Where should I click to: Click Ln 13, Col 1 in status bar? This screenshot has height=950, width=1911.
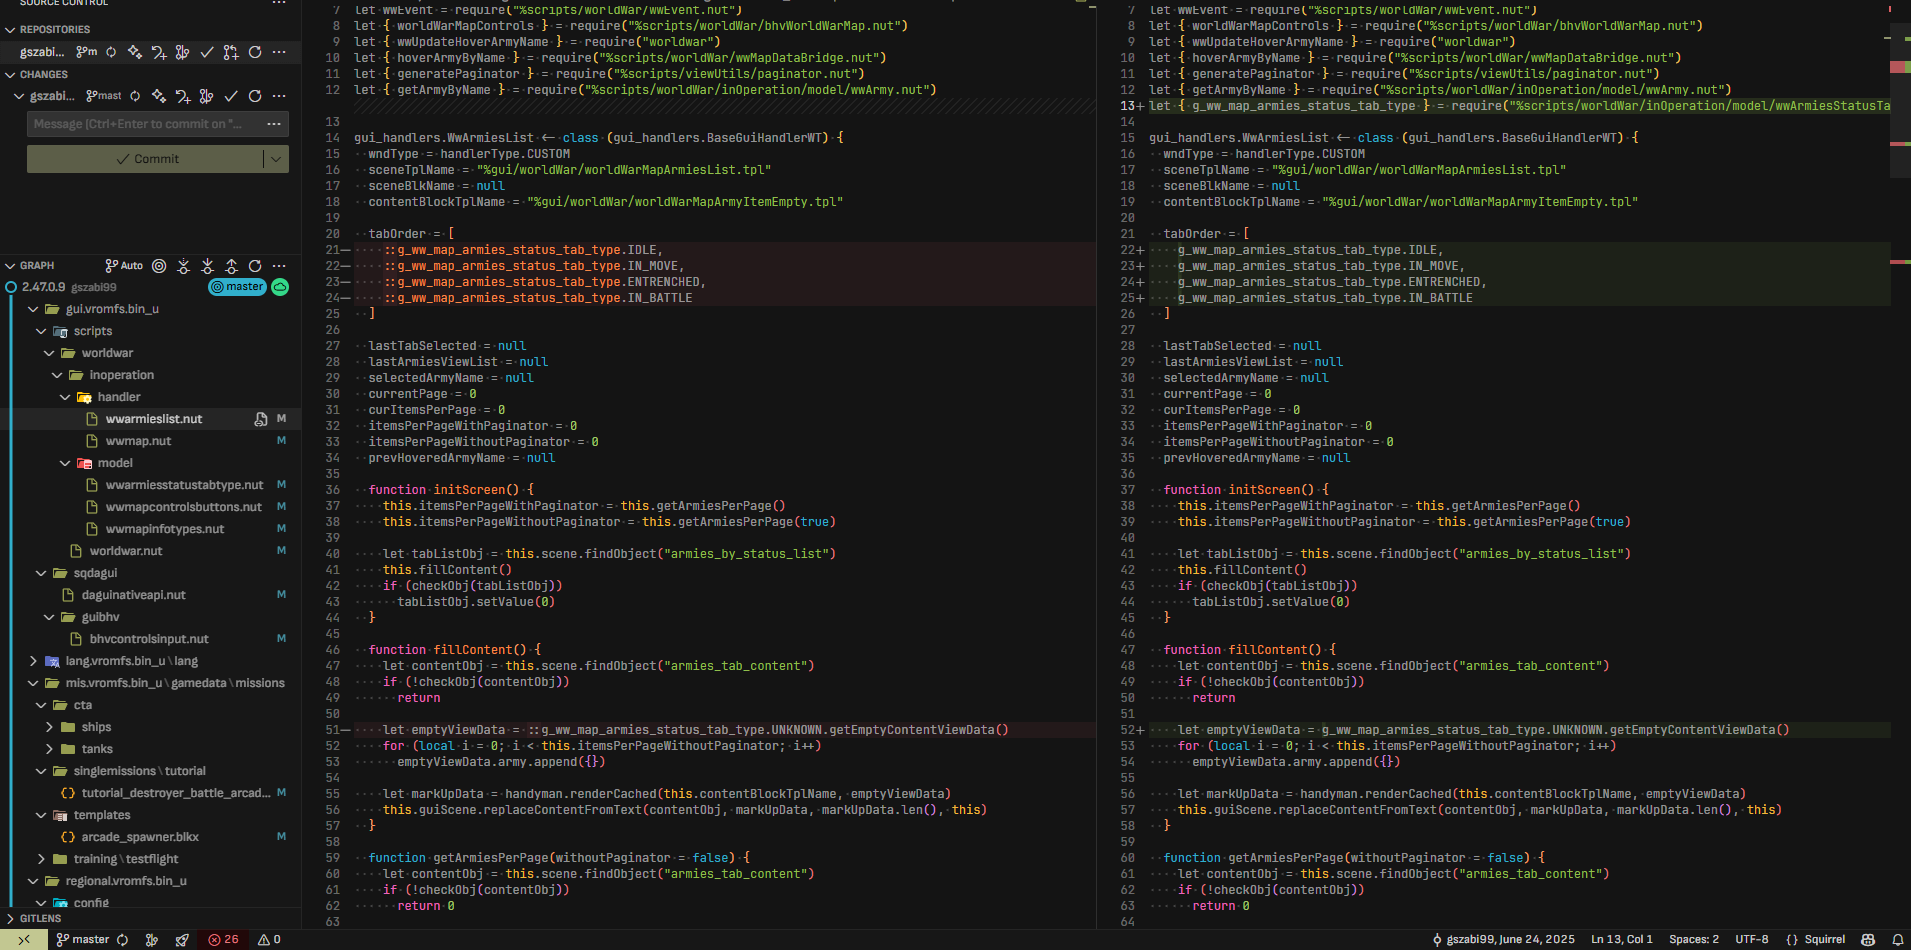click(x=1622, y=940)
